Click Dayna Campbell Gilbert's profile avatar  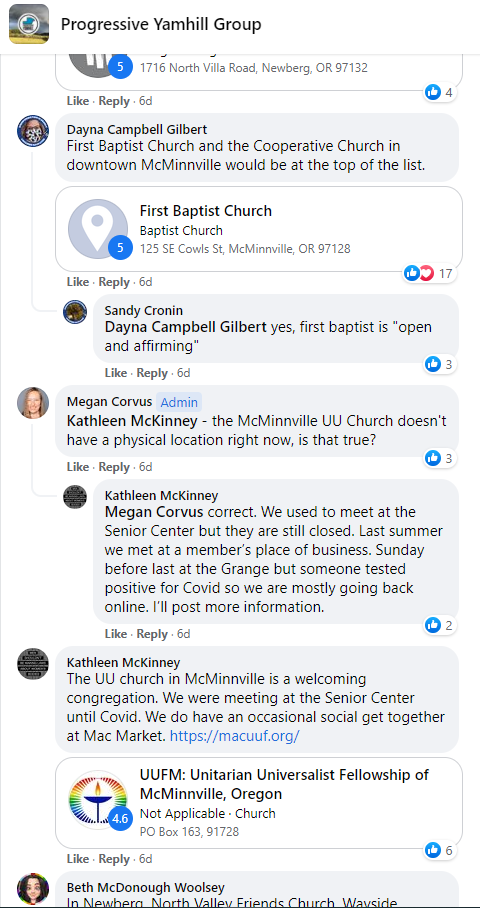point(33,130)
